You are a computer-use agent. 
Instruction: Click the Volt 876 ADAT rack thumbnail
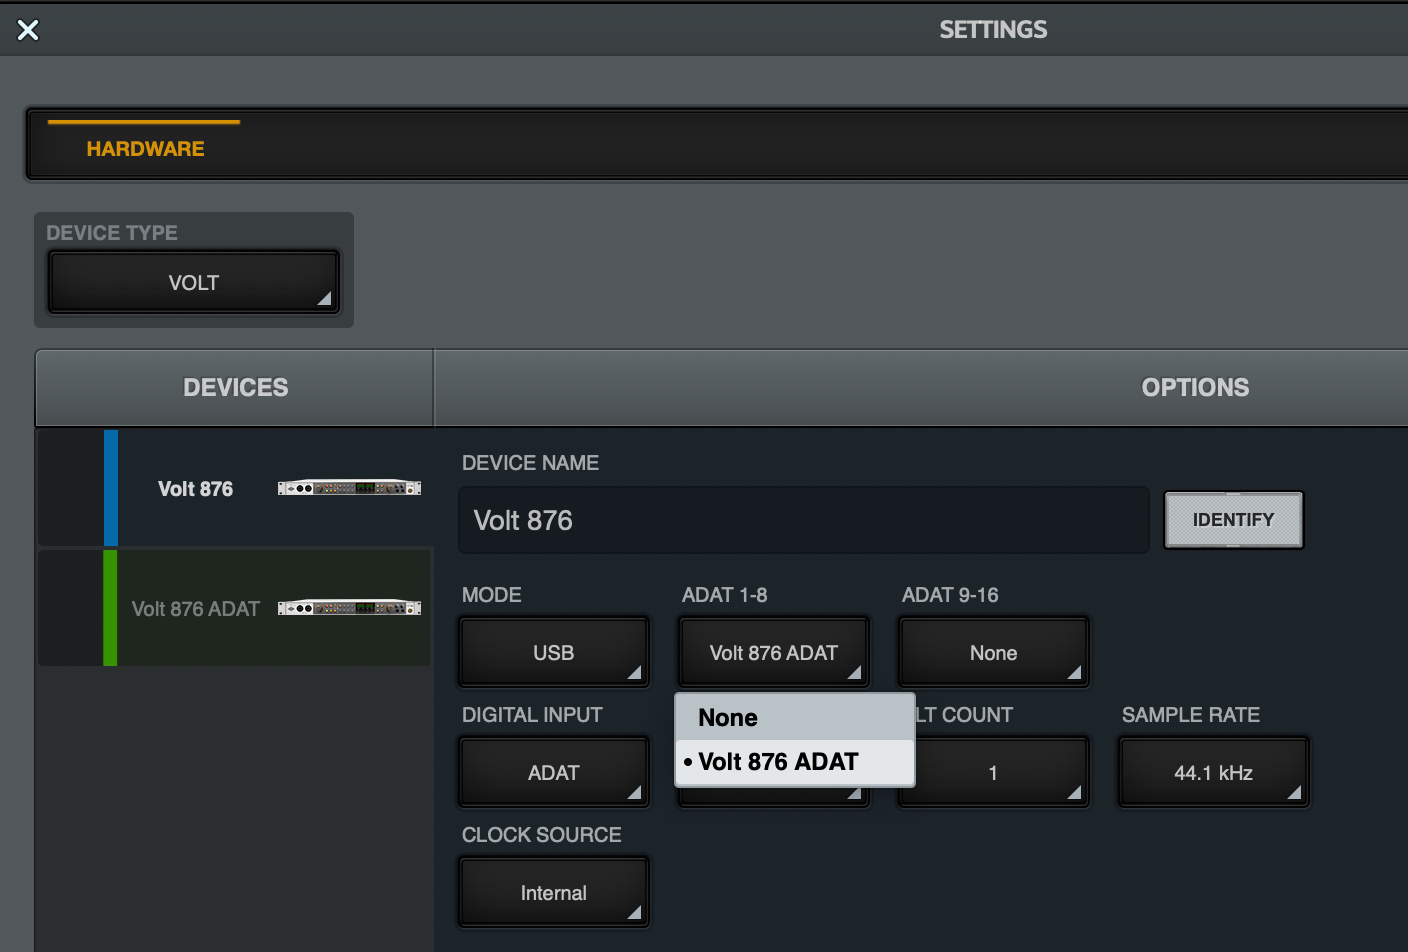coord(349,608)
